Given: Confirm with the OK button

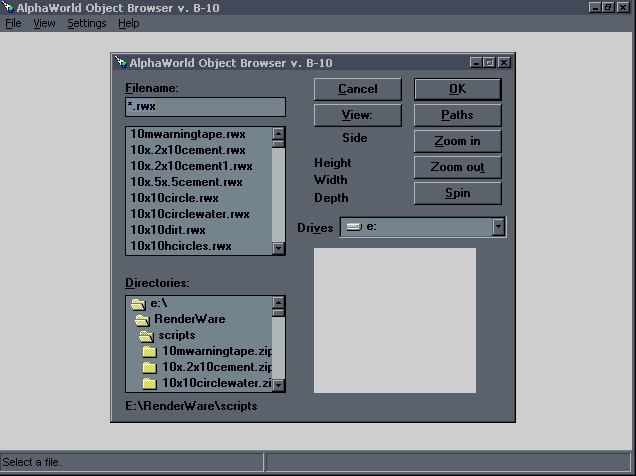Looking at the screenshot, I should tap(458, 89).
